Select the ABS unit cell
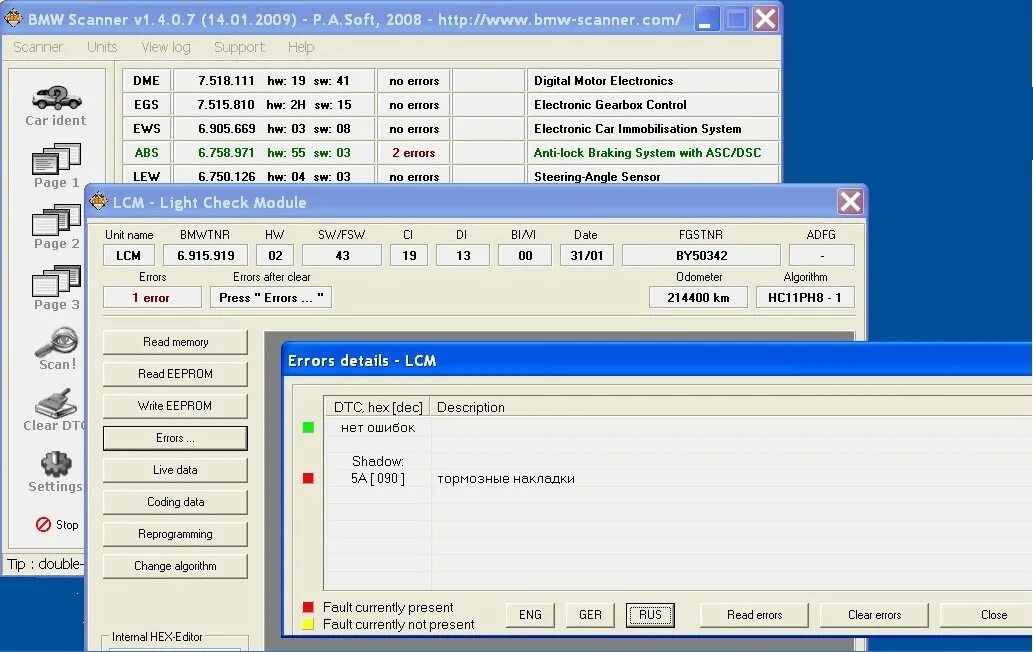Viewport: 1033px width, 652px height. click(146, 153)
